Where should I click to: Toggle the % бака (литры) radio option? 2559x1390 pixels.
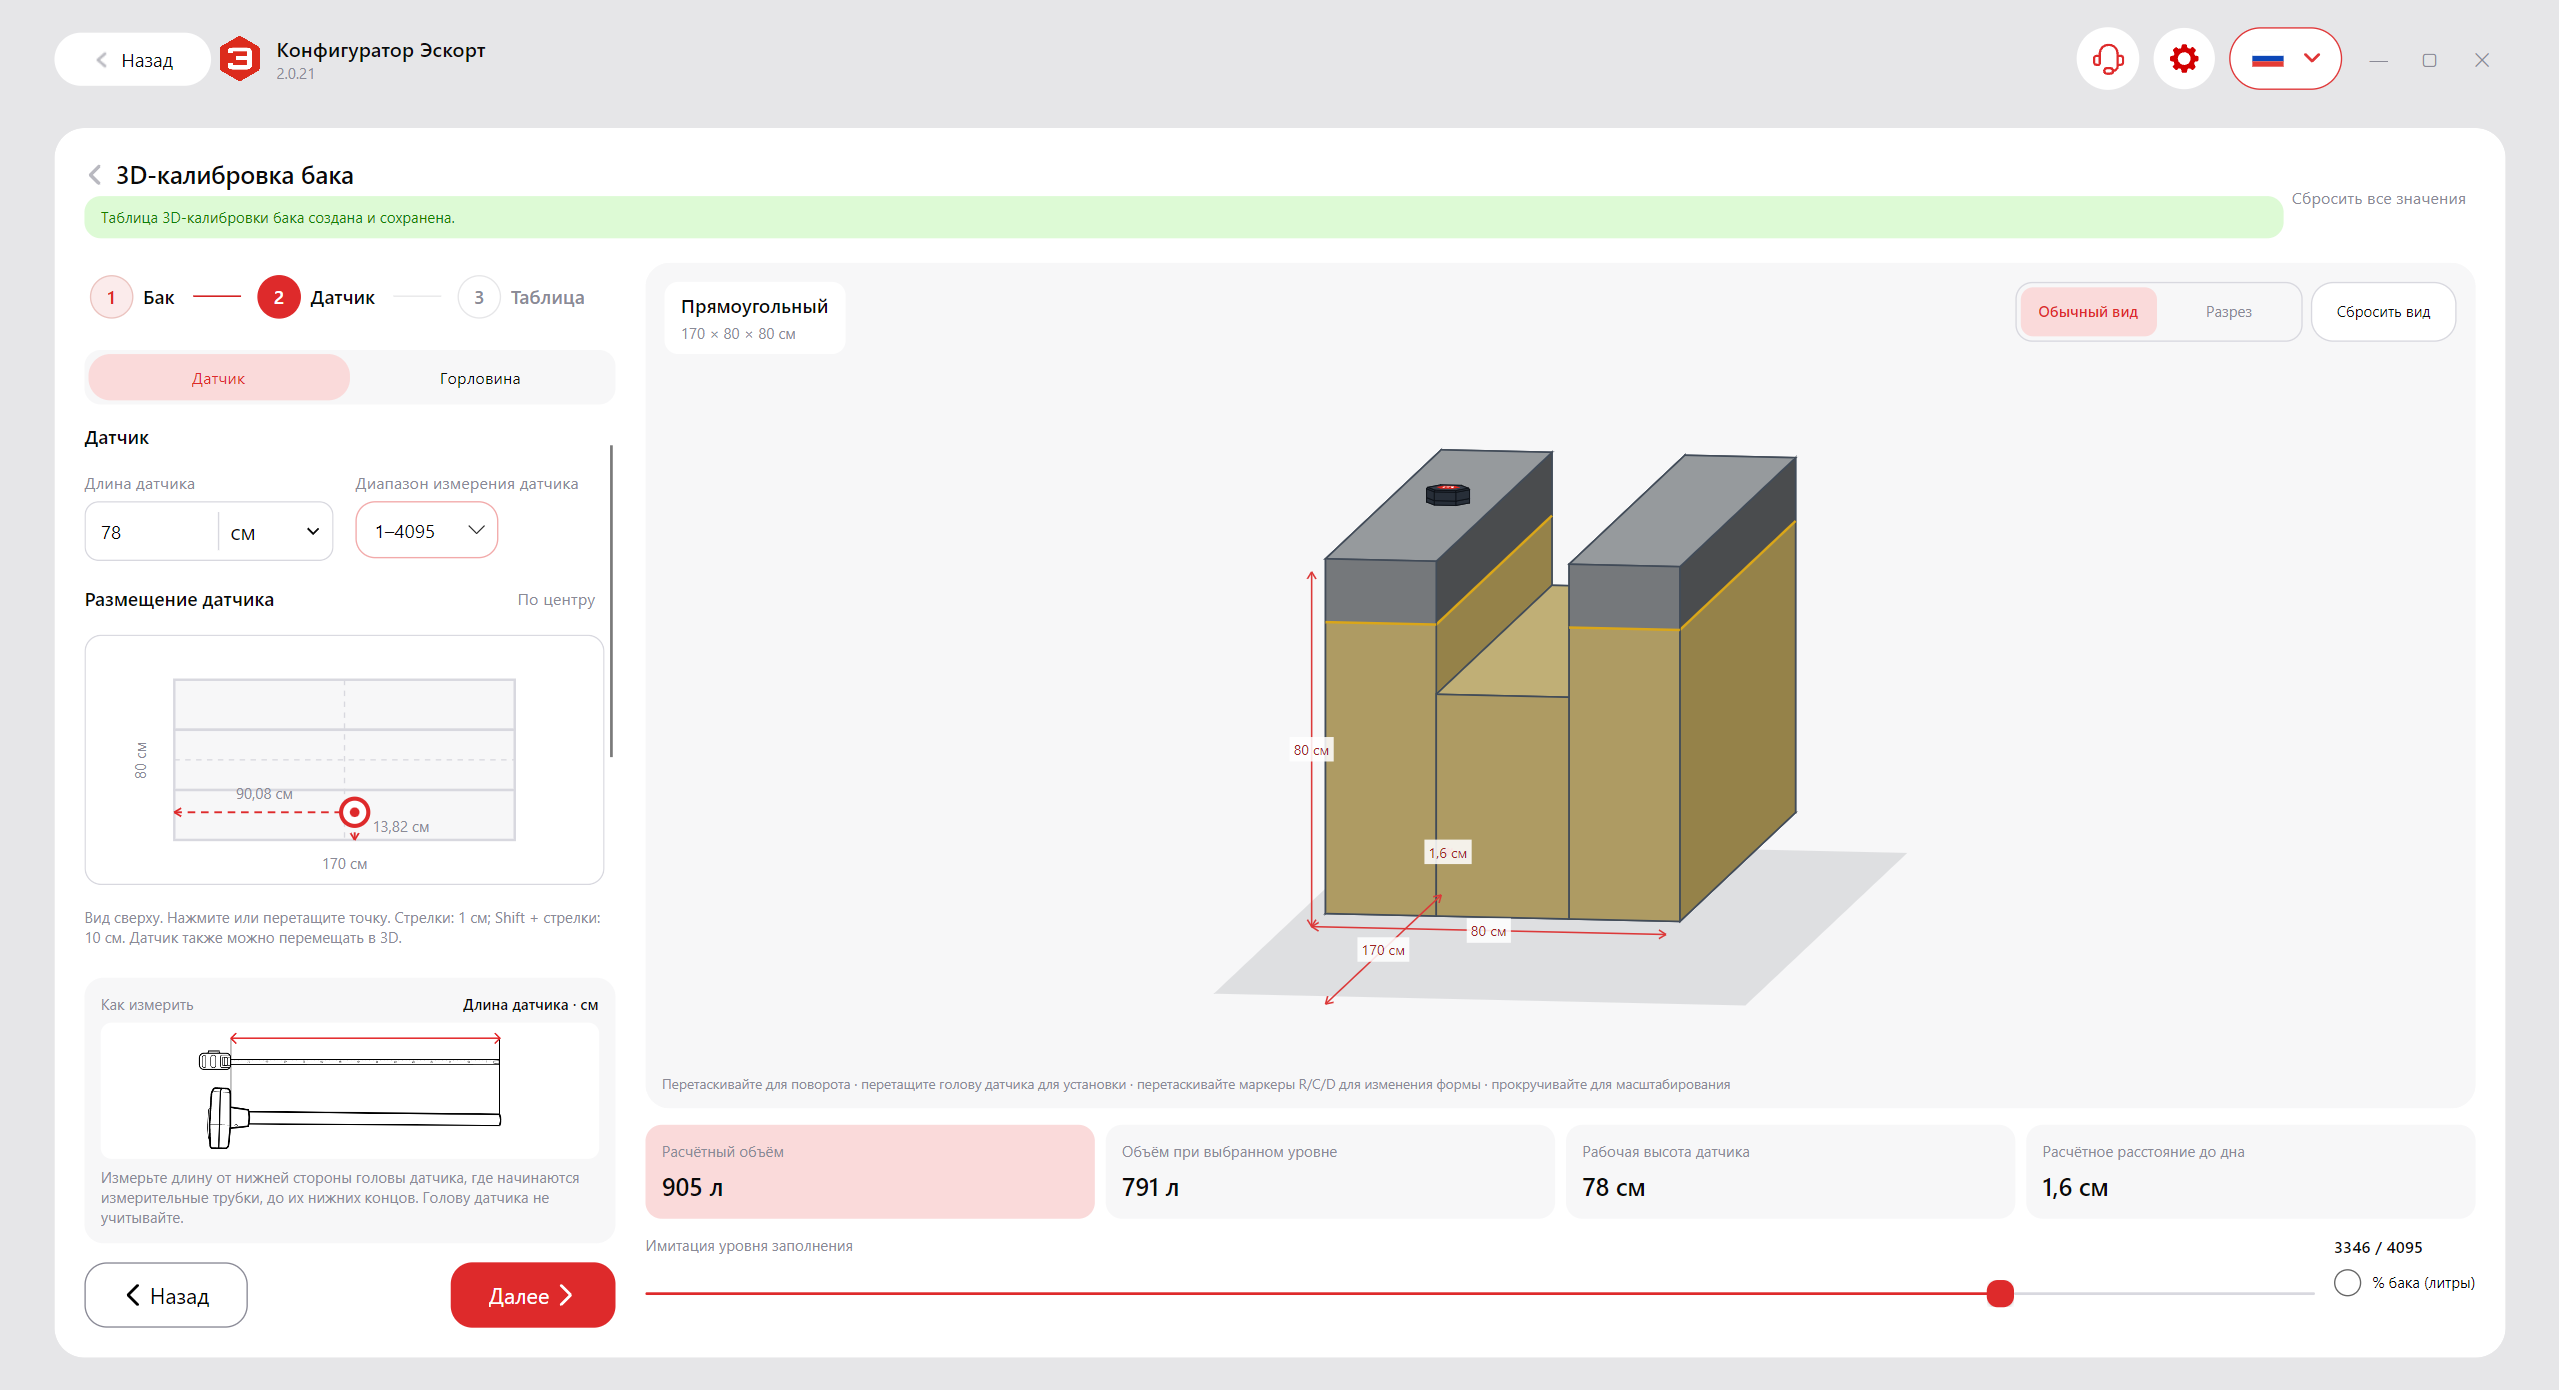(2347, 1283)
